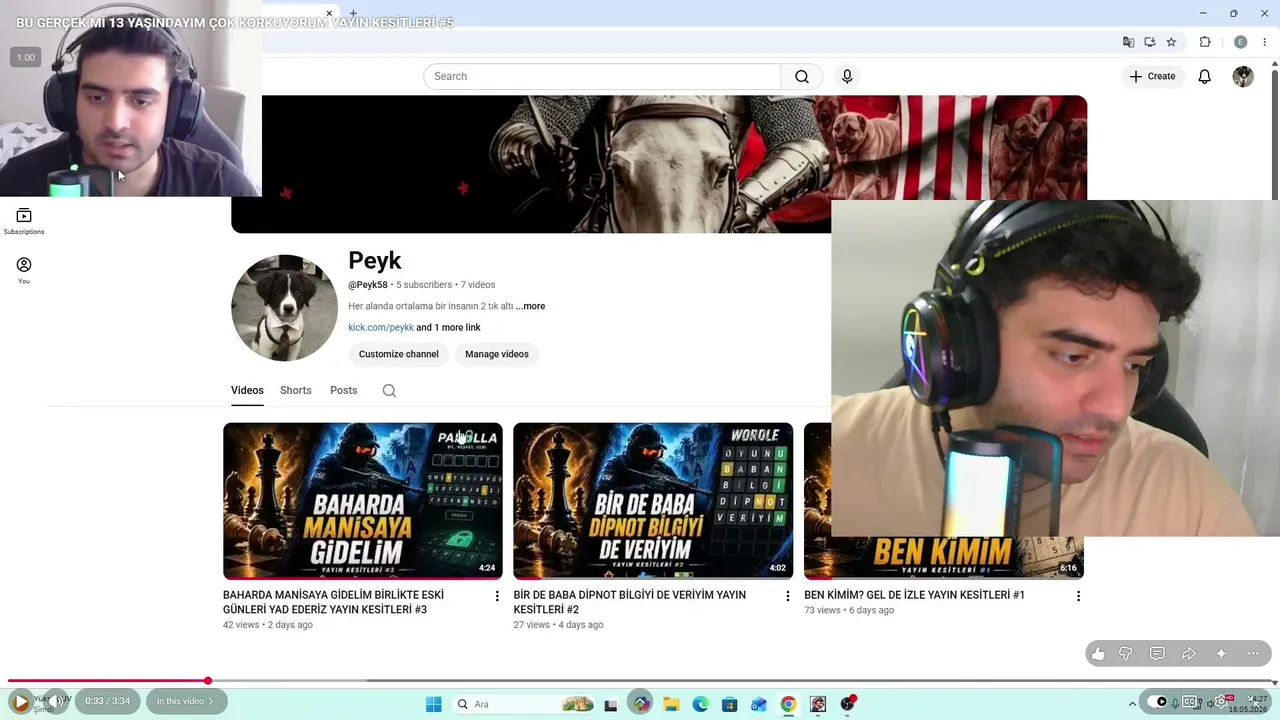Click the YouTube Search input field
The width and height of the screenshot is (1280, 720).
pyautogui.click(x=602, y=77)
